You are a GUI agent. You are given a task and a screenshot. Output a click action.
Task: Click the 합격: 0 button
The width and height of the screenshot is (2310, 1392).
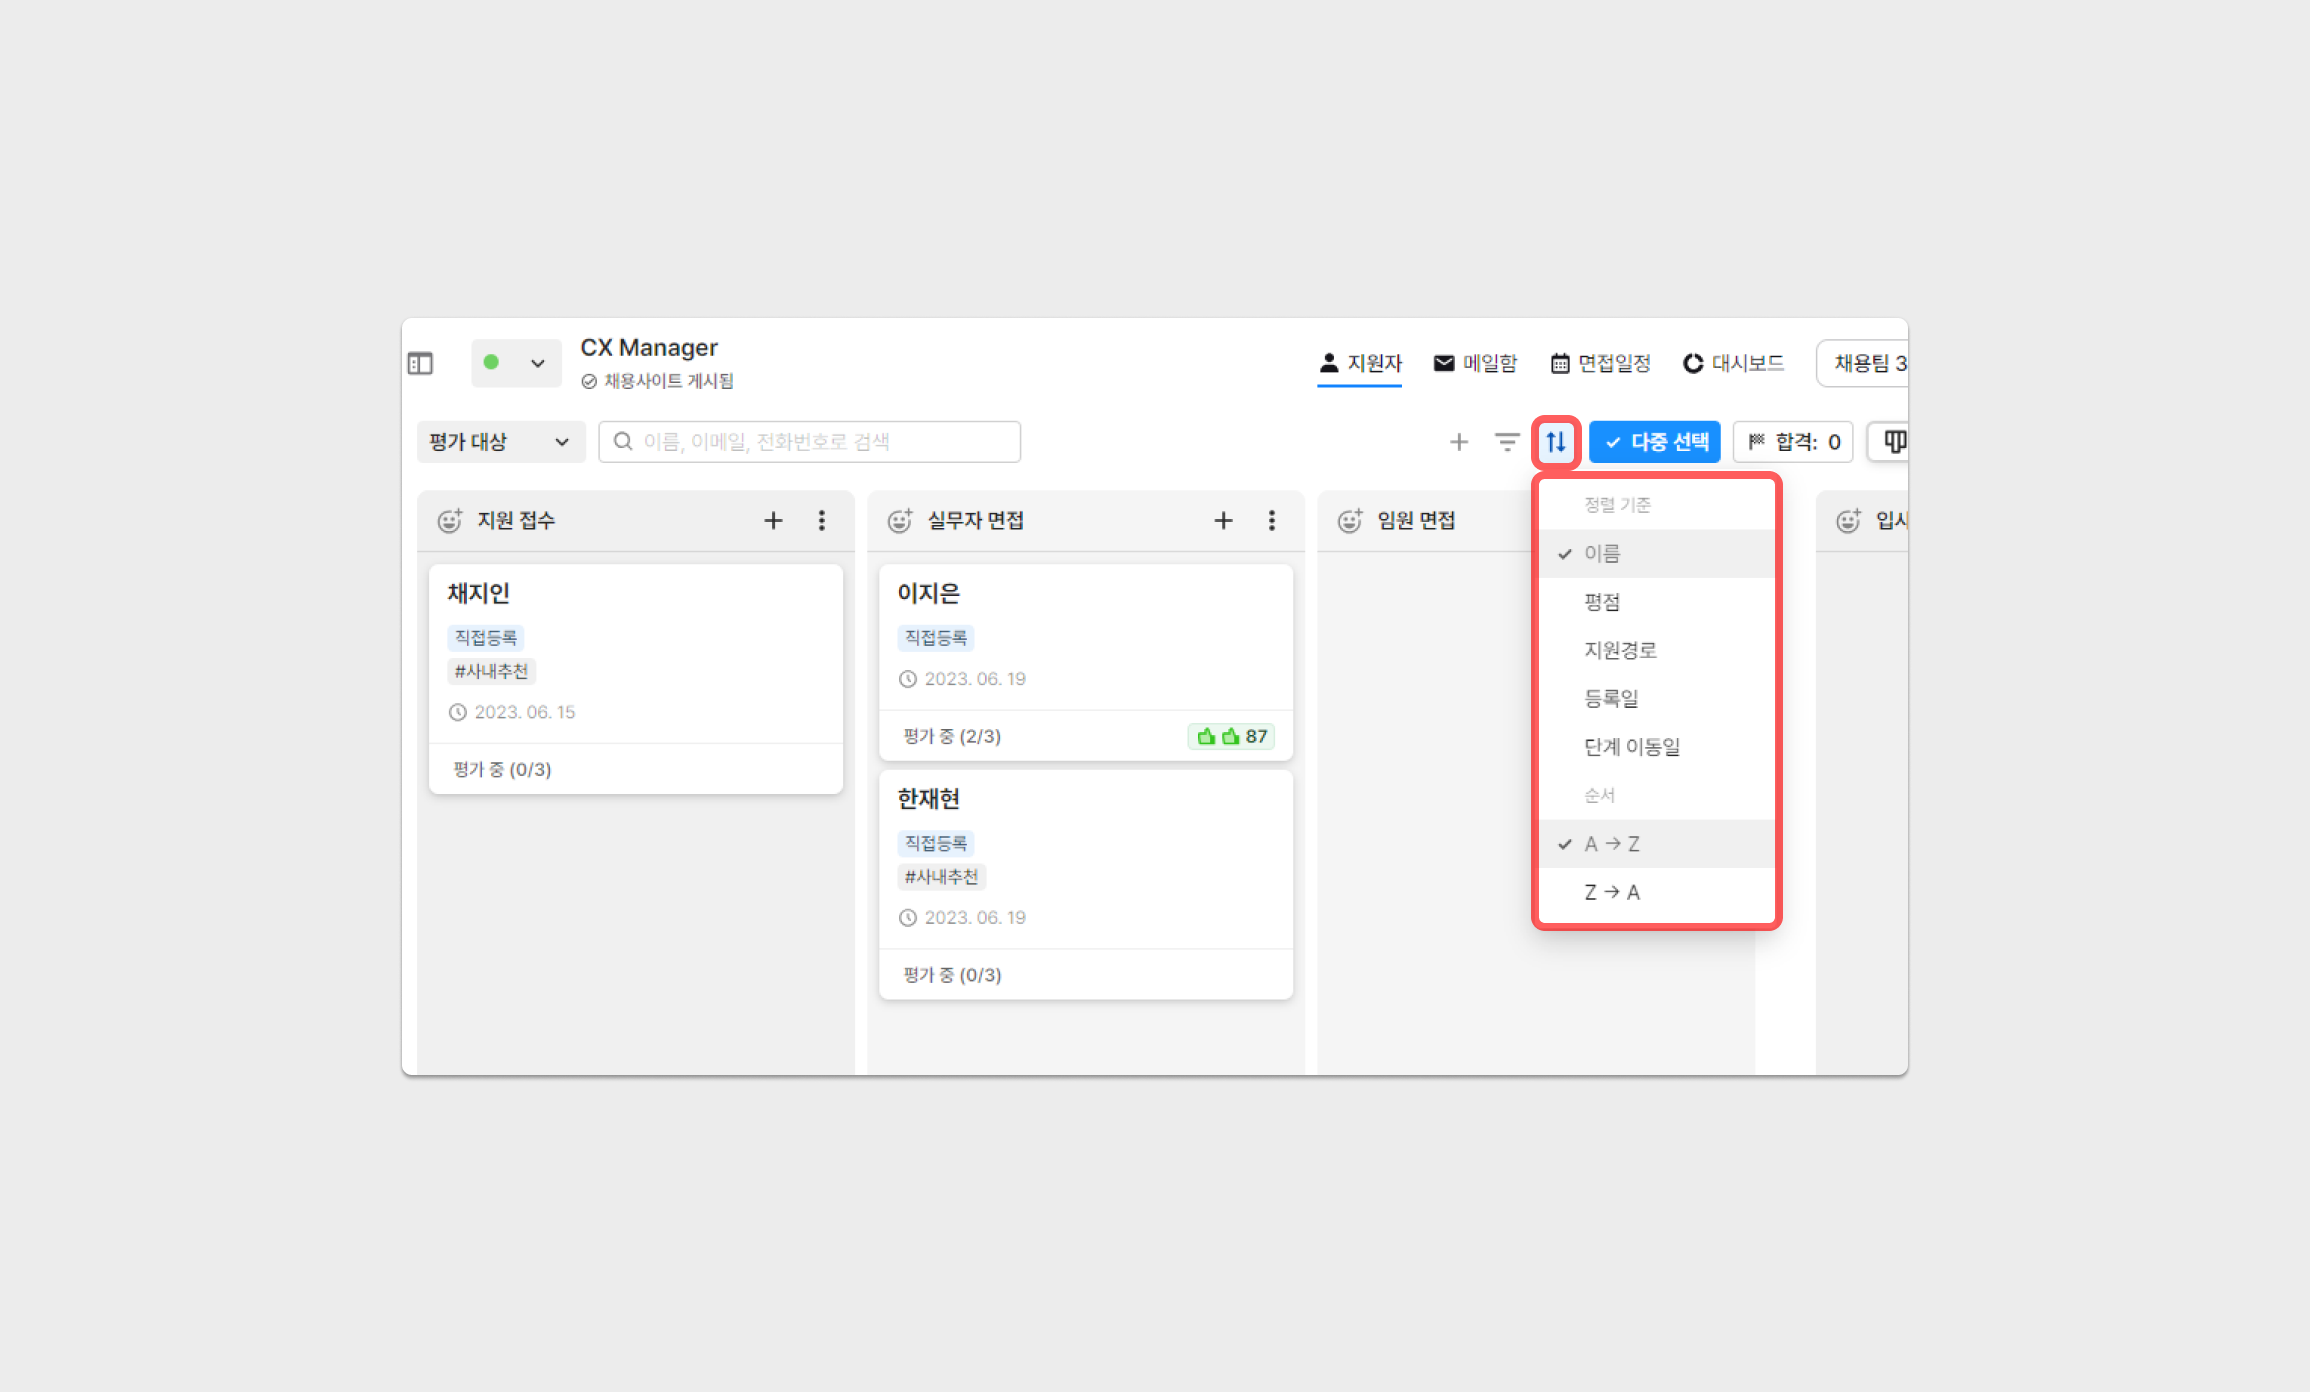pyautogui.click(x=1794, y=441)
